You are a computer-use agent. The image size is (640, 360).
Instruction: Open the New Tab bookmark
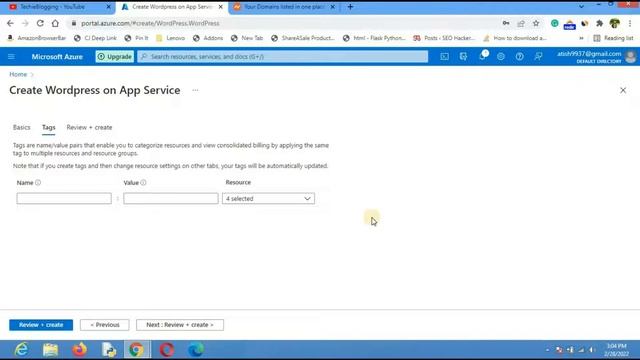(x=247, y=38)
